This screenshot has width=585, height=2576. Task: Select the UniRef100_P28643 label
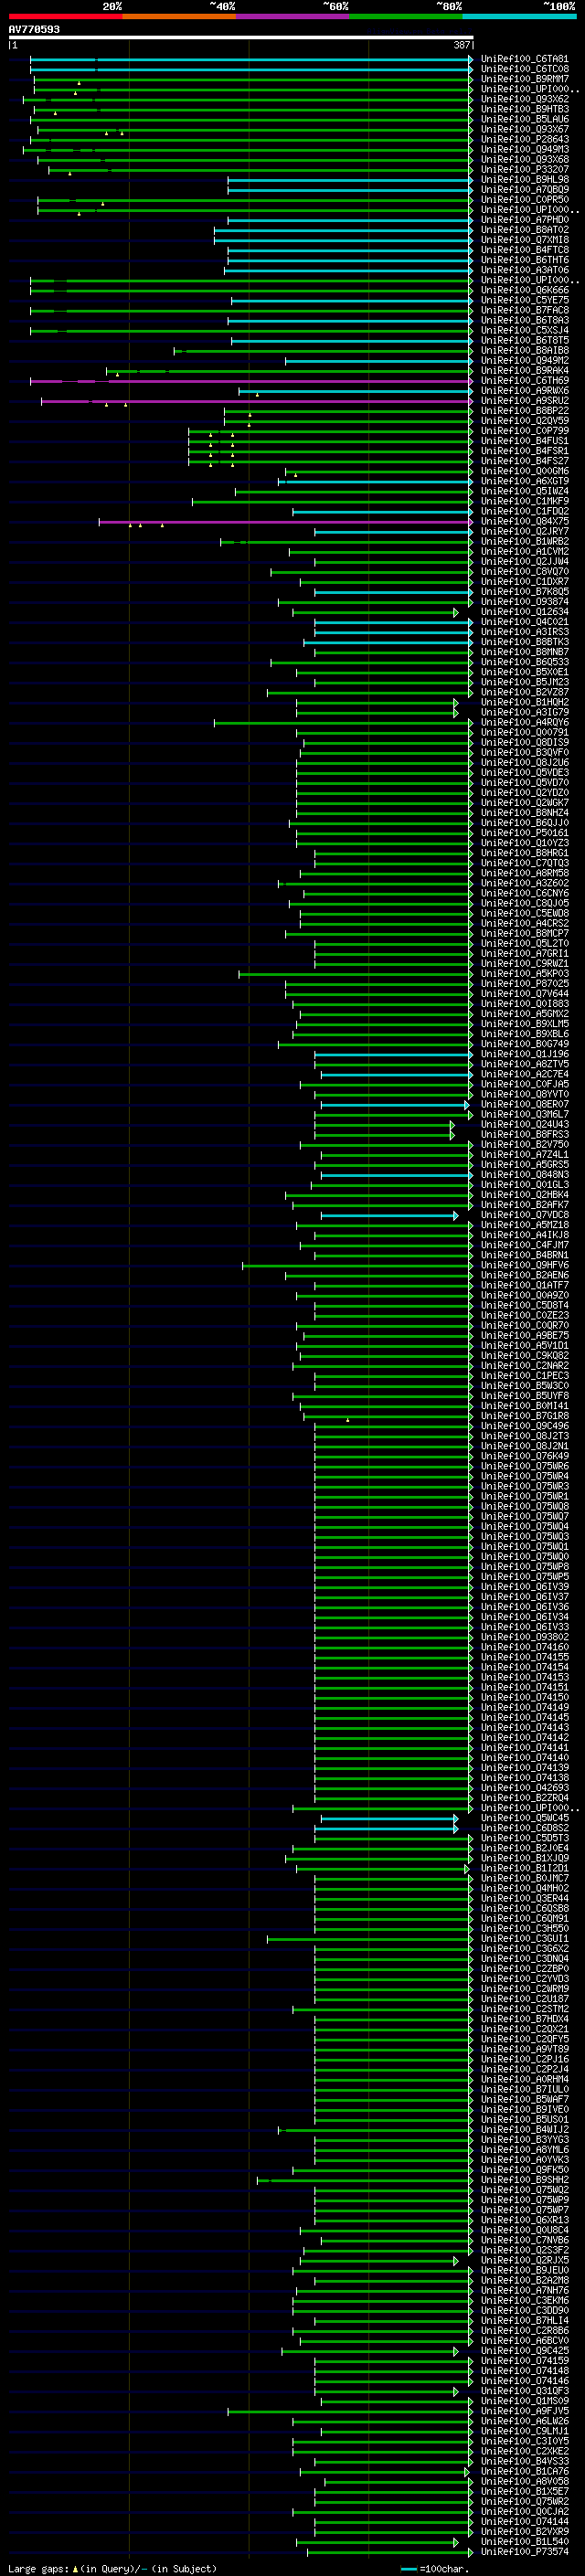coord(525,139)
